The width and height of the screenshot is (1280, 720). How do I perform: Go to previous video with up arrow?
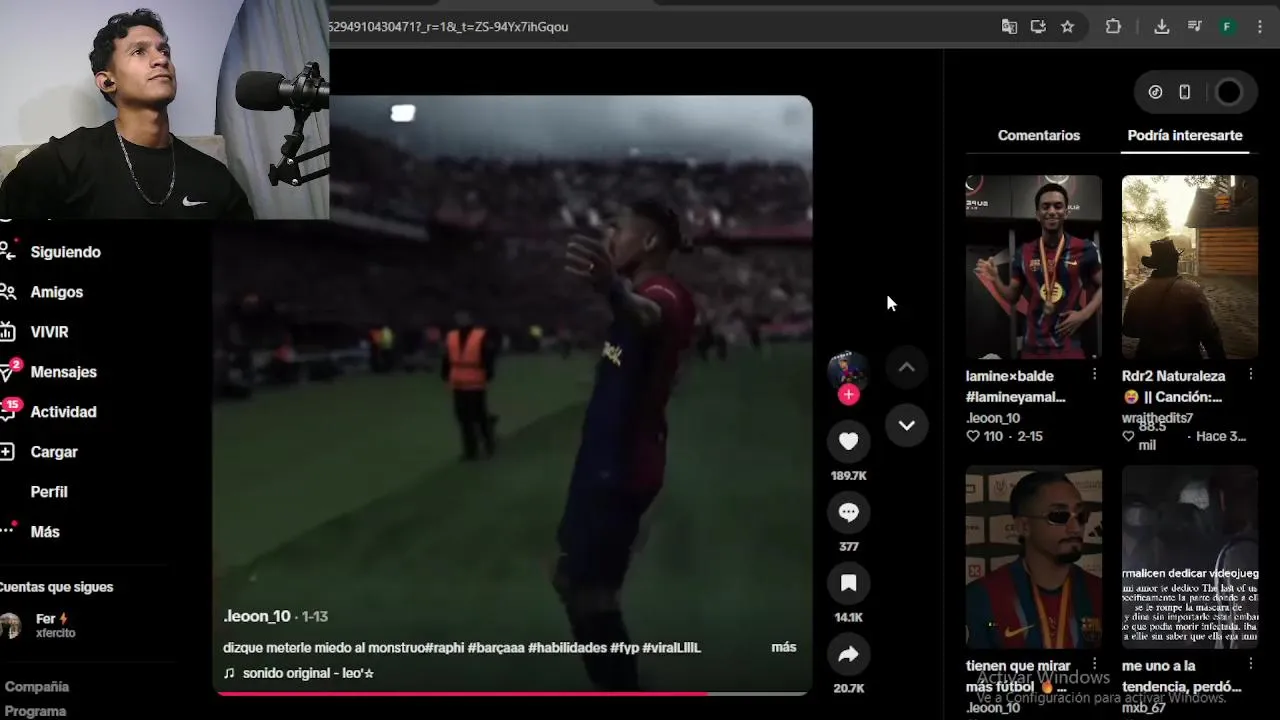tap(906, 367)
